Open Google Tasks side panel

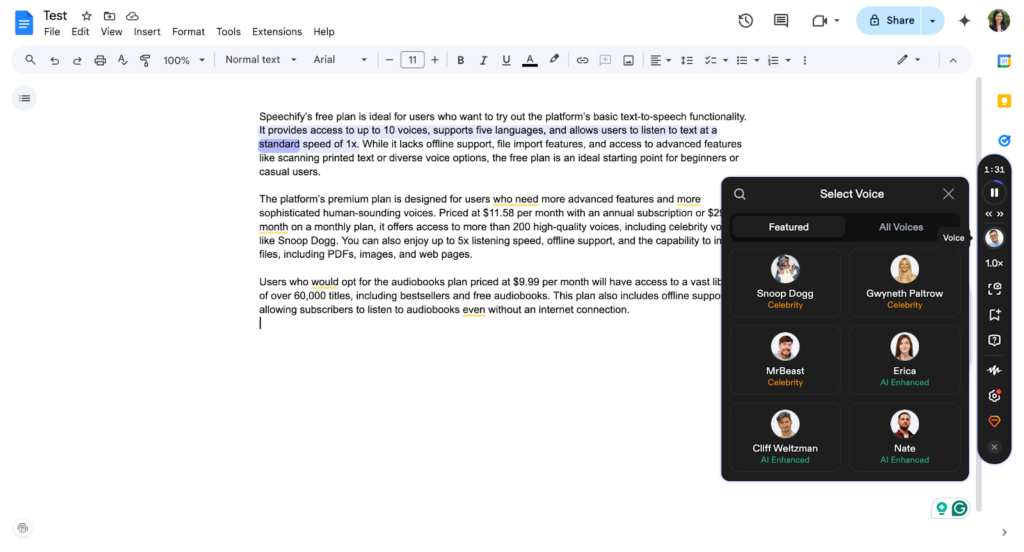(1004, 140)
